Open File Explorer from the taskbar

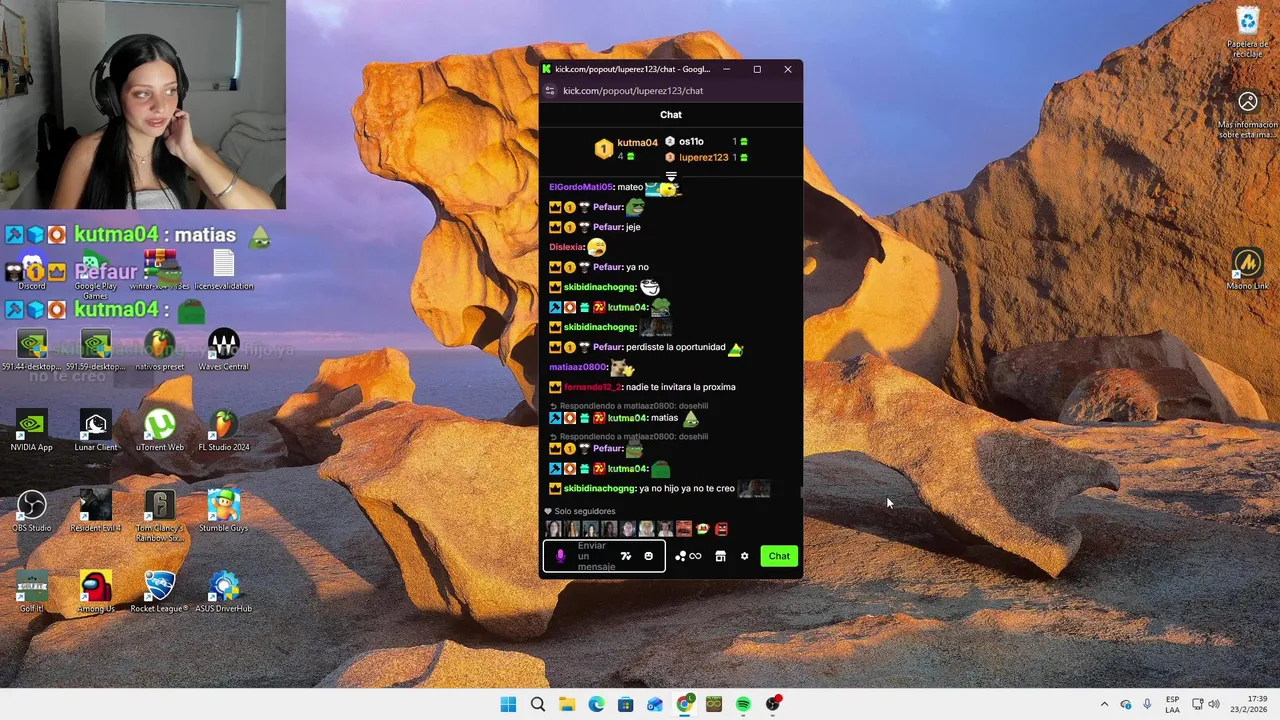tap(567, 704)
